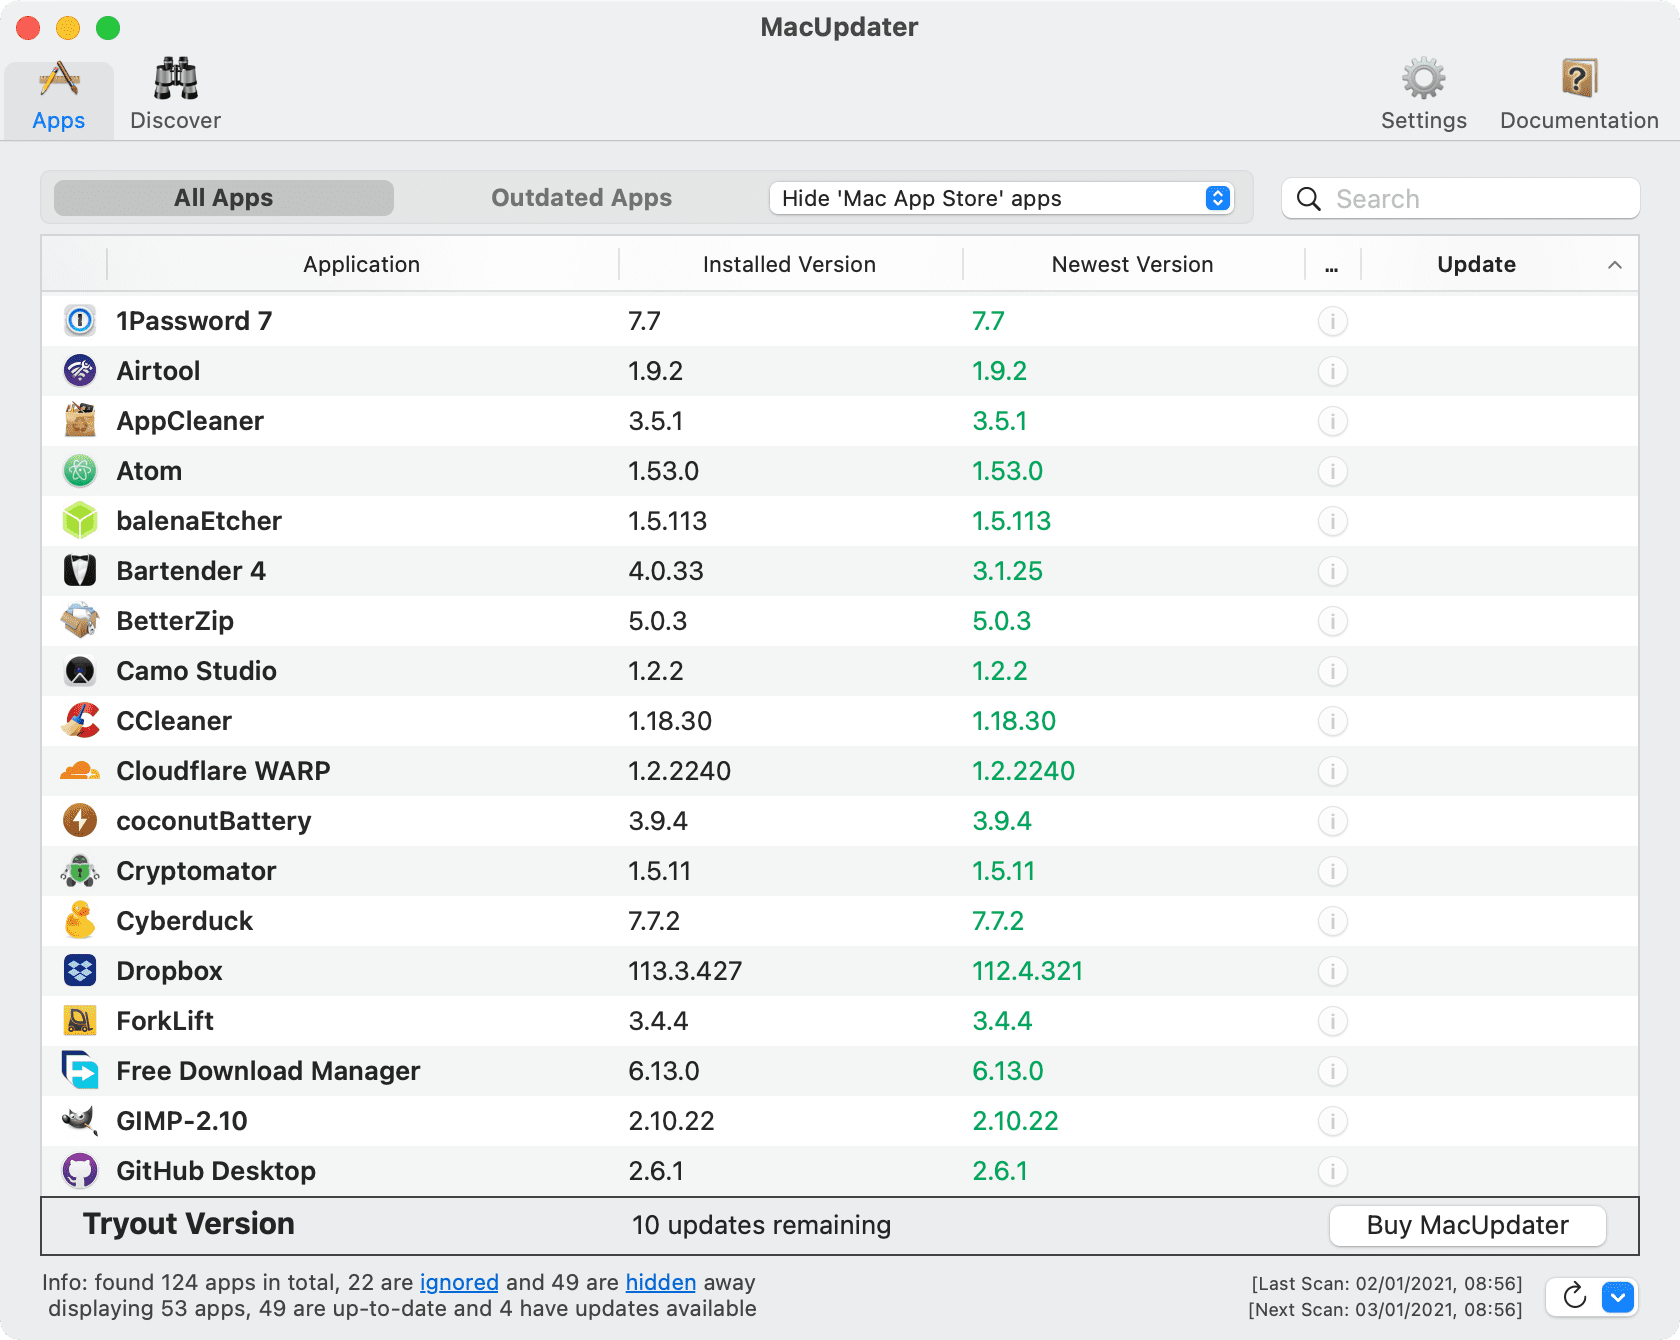Viewport: 1680px width, 1340px height.
Task: Sort by Newest Version column
Action: tap(1132, 264)
